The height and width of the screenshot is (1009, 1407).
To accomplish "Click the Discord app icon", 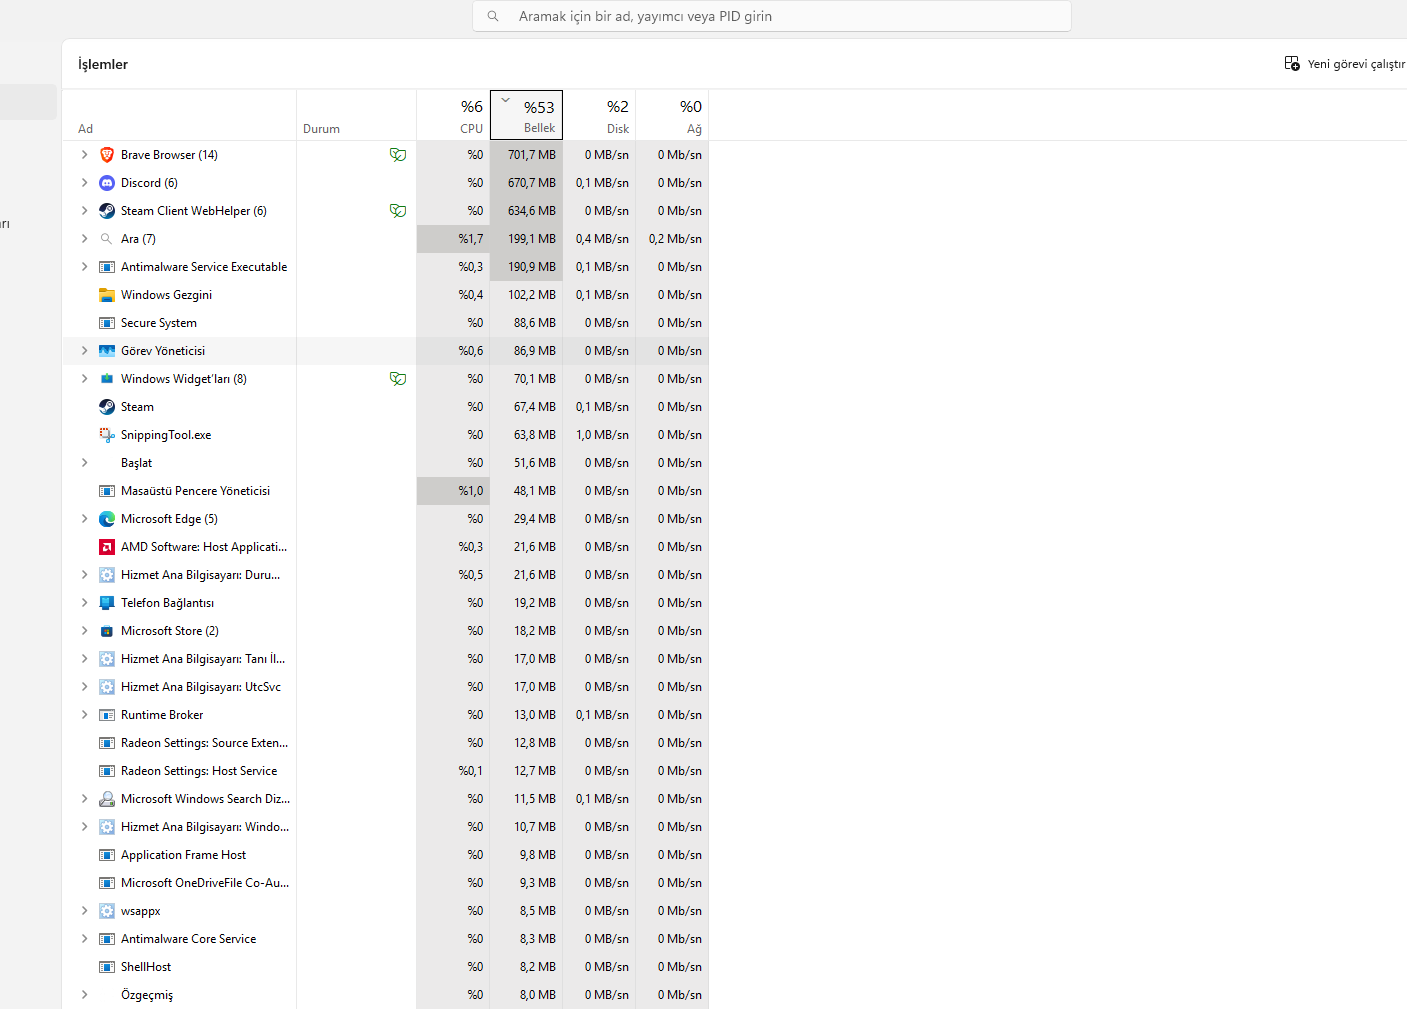I will click(x=107, y=183).
